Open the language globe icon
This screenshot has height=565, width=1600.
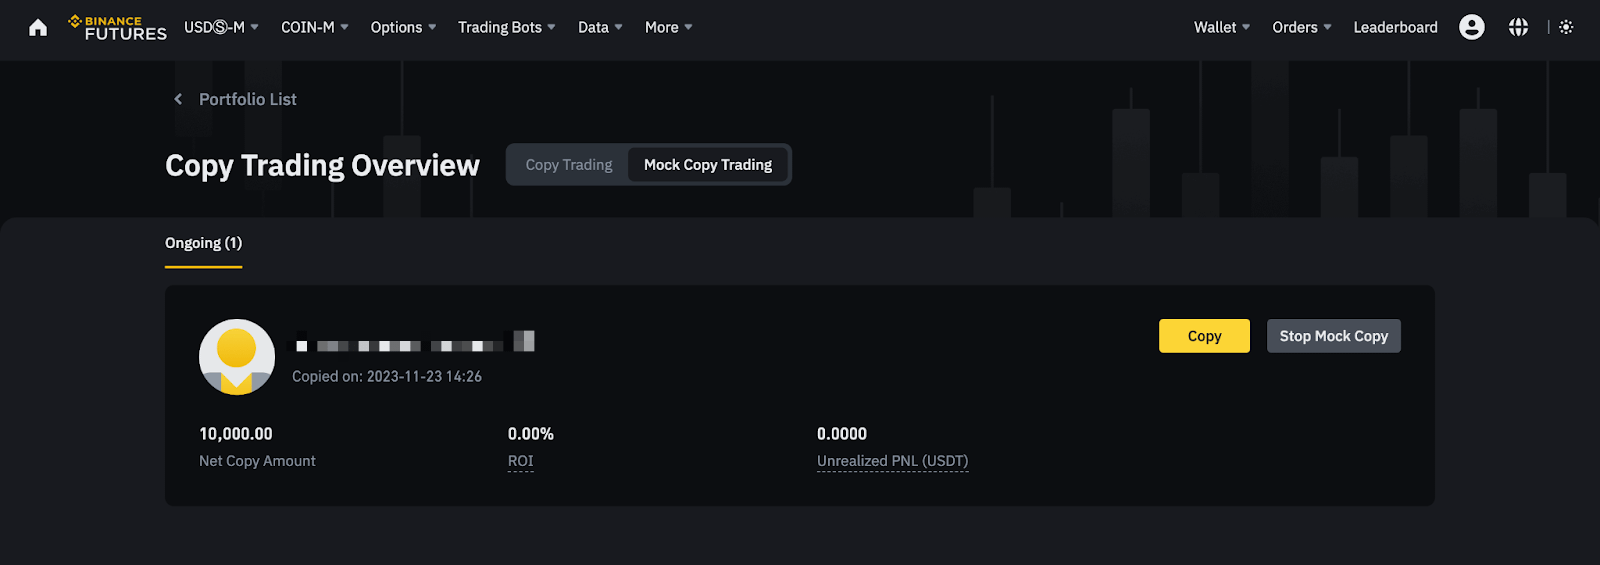1518,27
